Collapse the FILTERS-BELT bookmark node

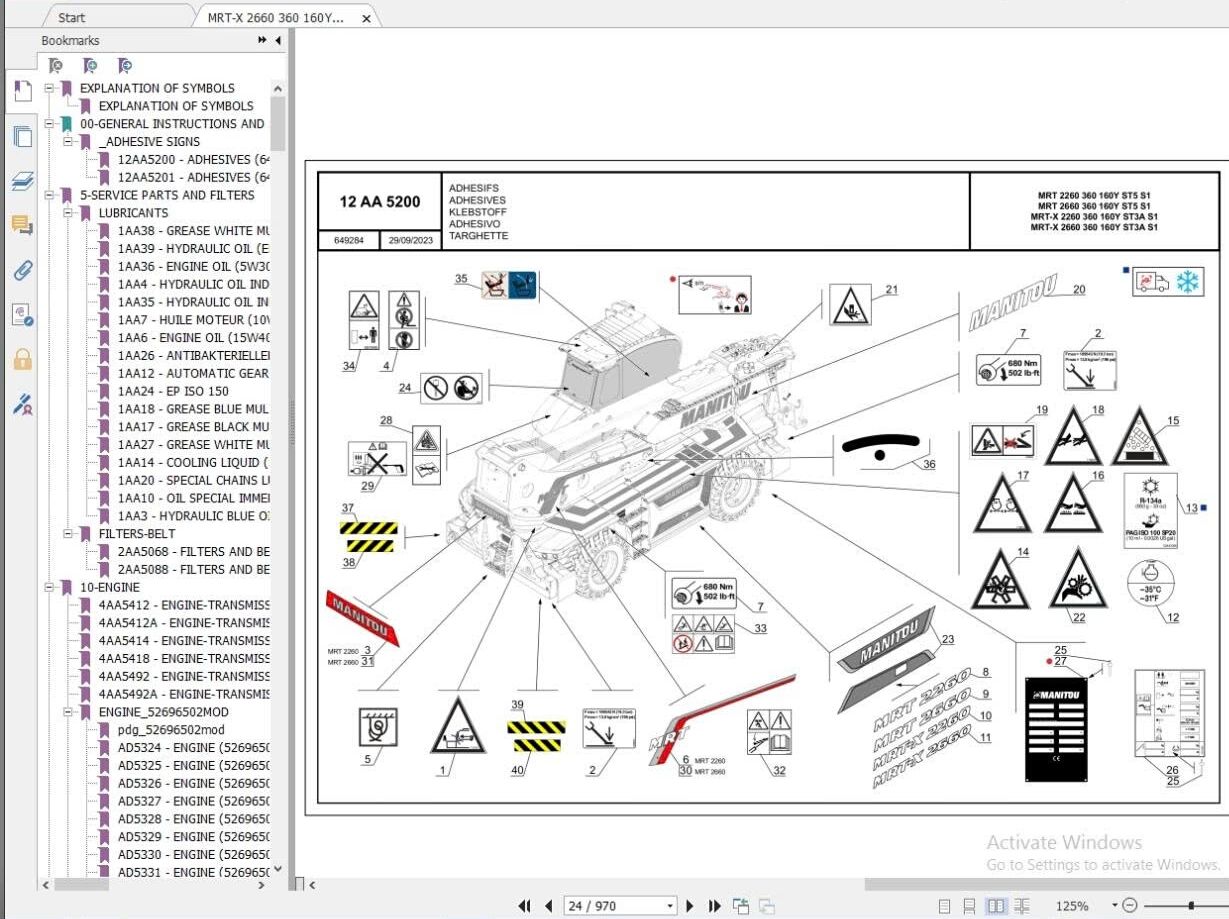pyautogui.click(x=69, y=534)
